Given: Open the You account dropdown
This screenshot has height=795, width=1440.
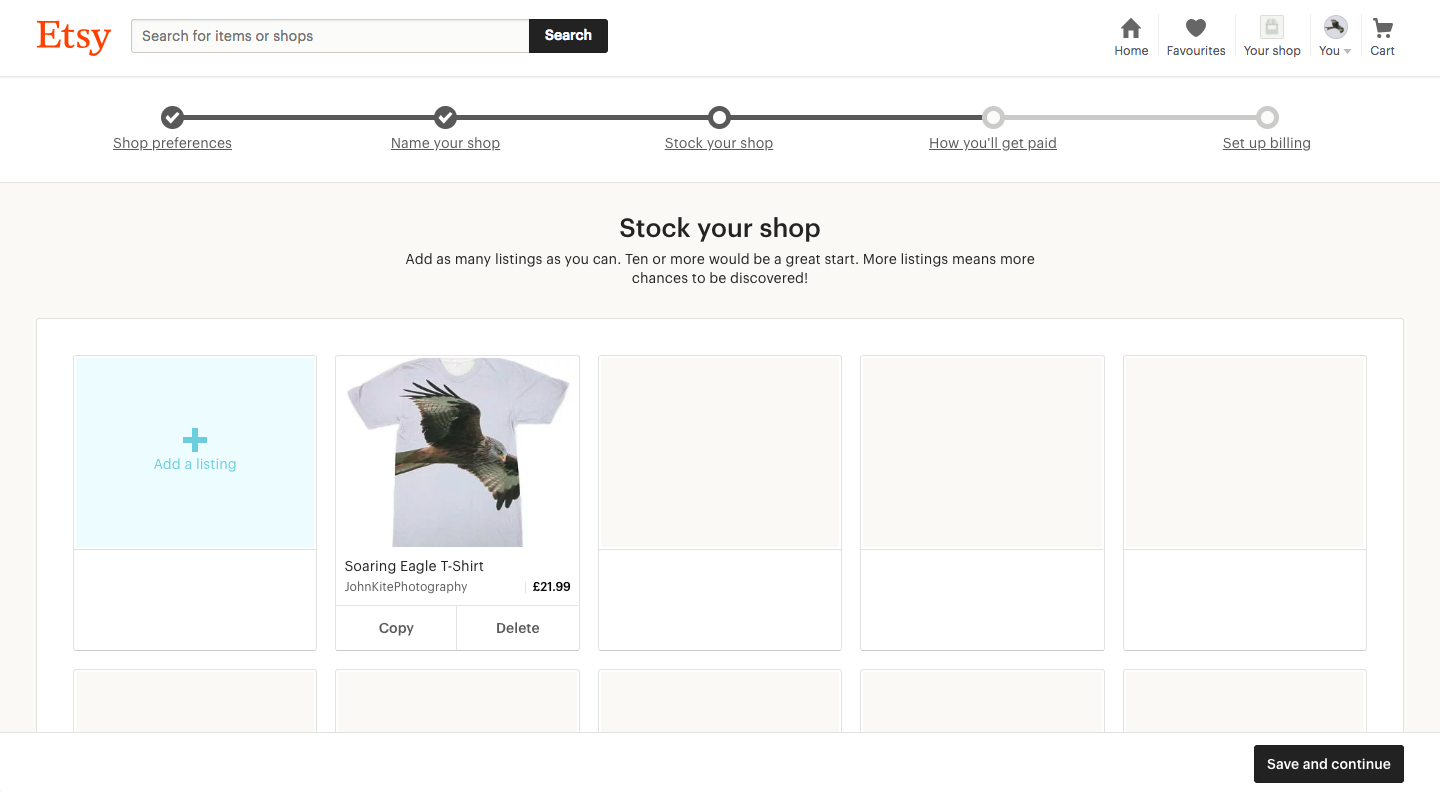Looking at the screenshot, I should (x=1333, y=50).
